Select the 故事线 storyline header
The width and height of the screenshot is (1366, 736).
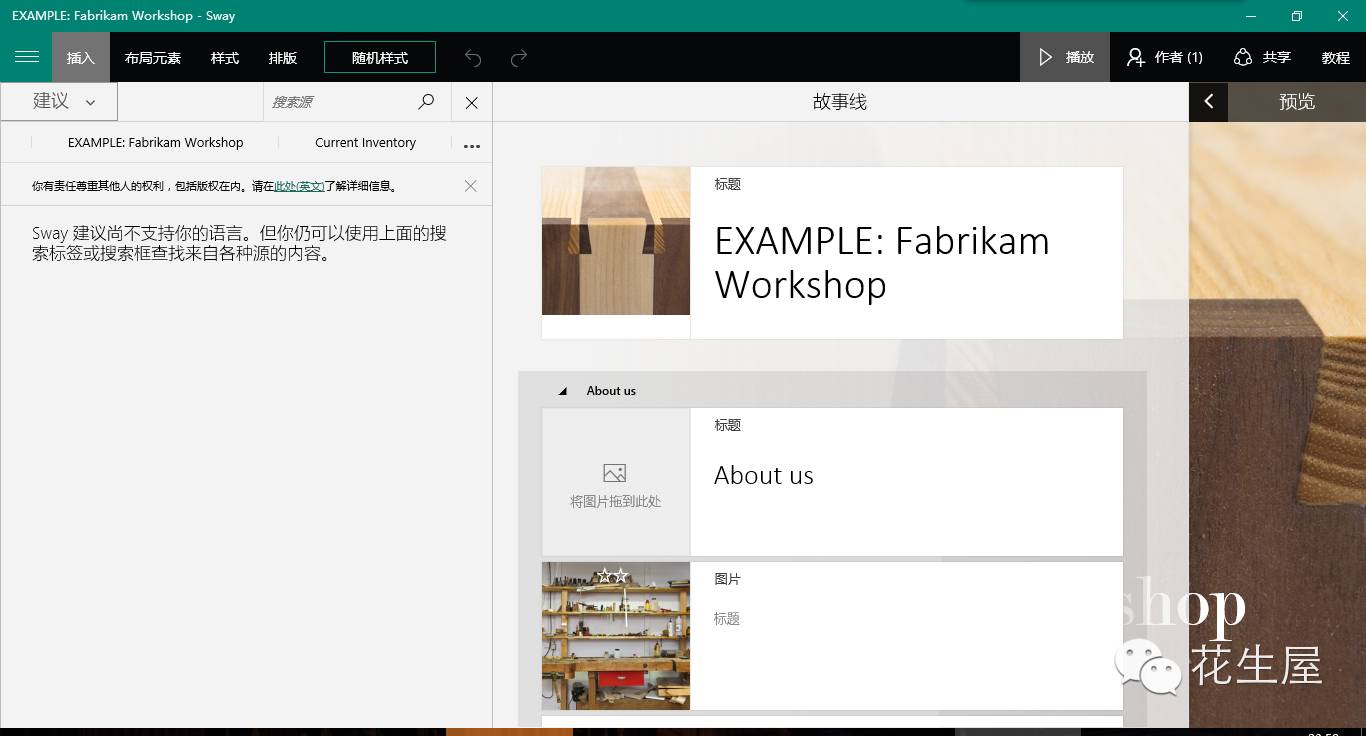(x=840, y=102)
